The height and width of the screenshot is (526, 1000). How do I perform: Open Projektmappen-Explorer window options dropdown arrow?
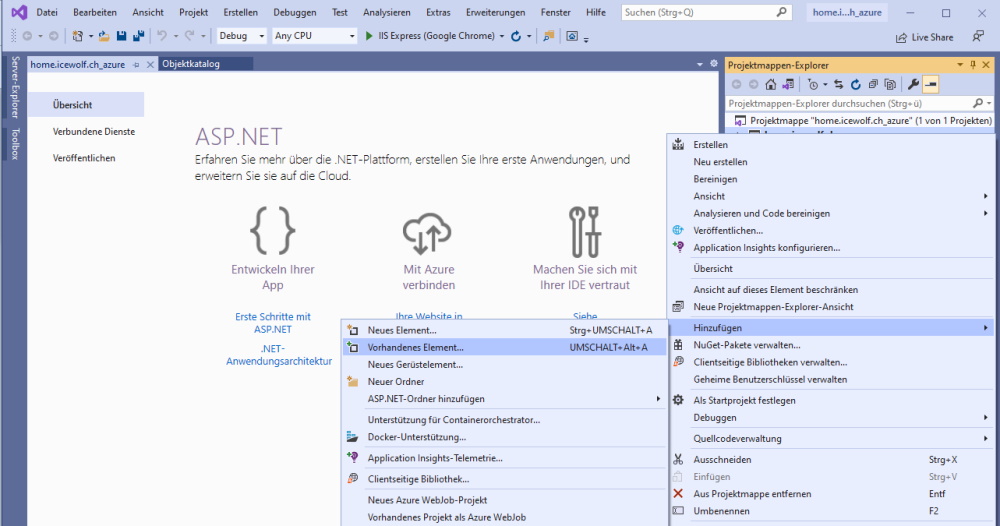pos(960,65)
